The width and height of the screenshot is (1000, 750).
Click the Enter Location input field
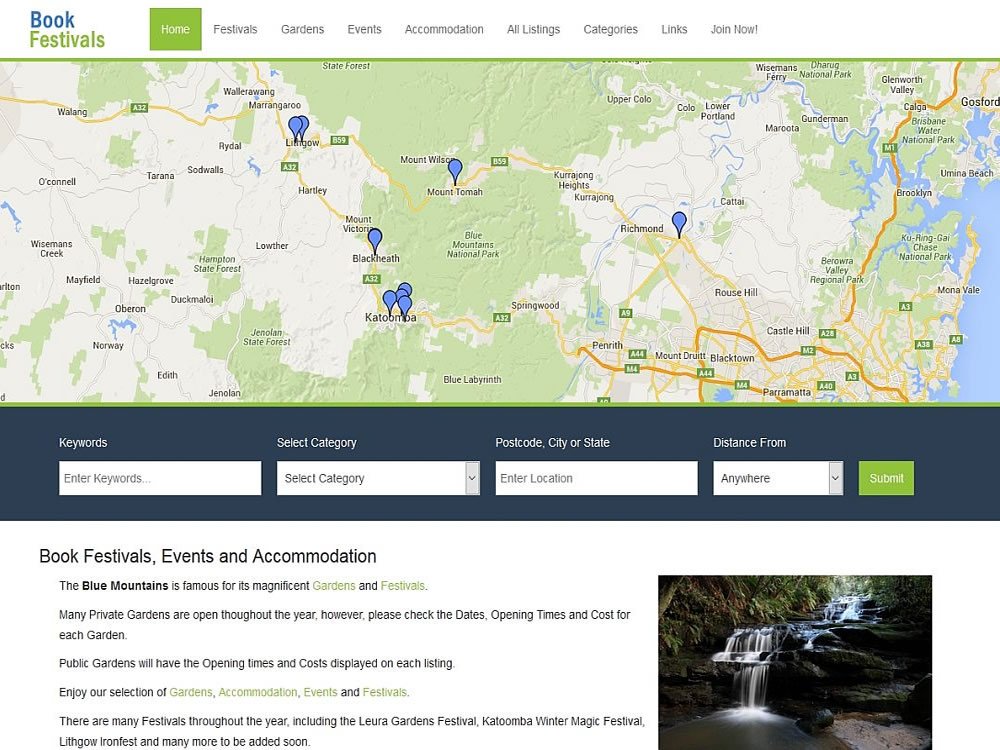click(596, 478)
